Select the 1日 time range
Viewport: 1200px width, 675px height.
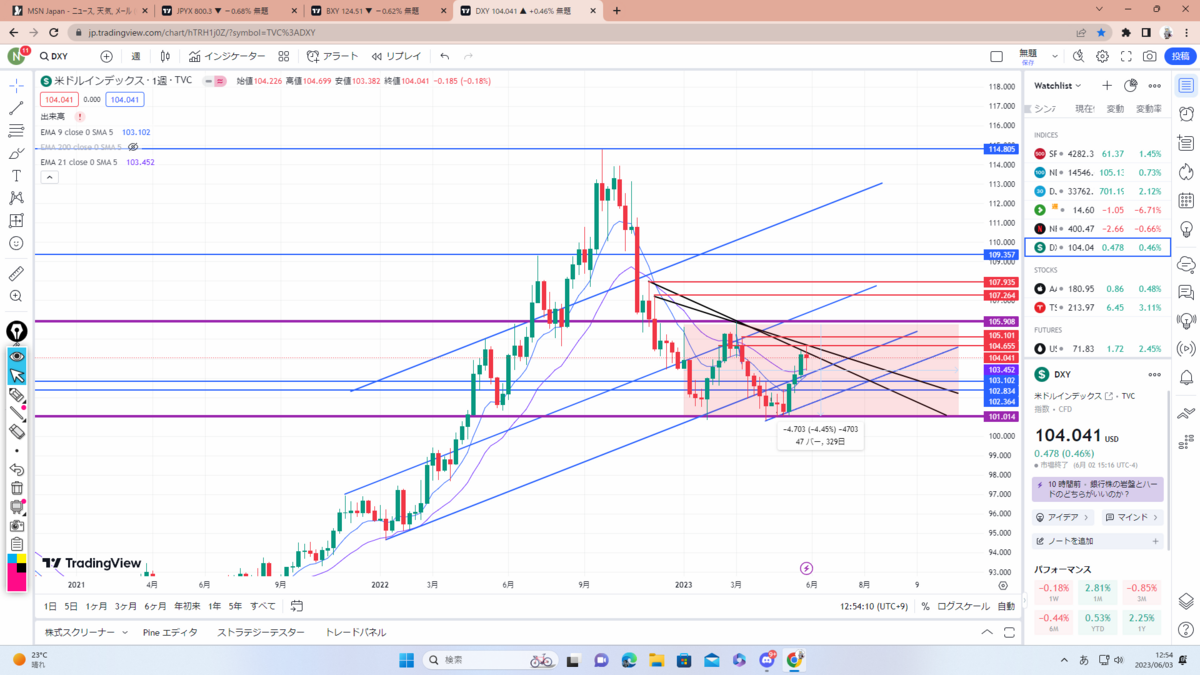tap(50, 606)
